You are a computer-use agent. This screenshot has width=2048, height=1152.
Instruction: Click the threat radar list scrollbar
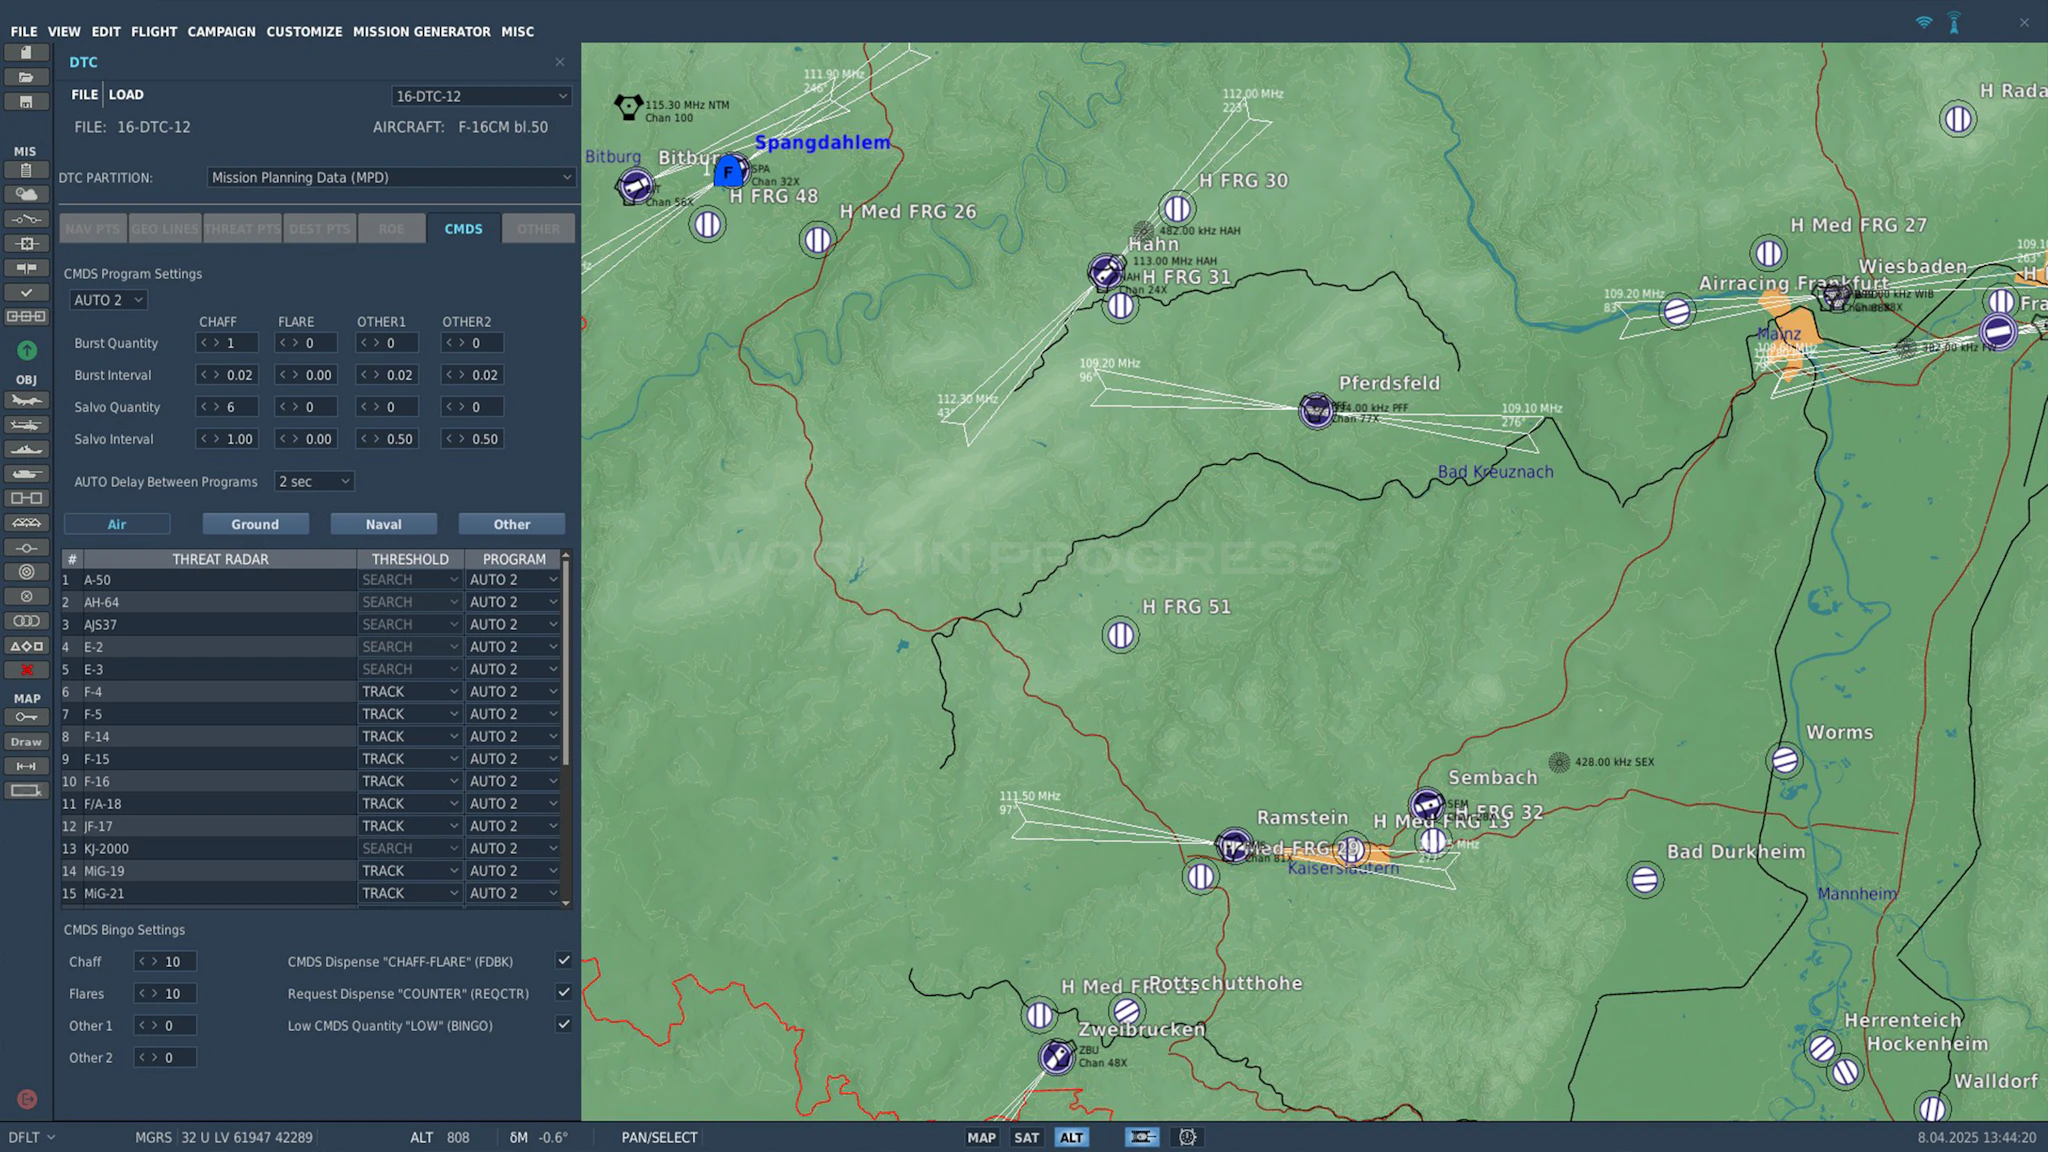[566, 660]
